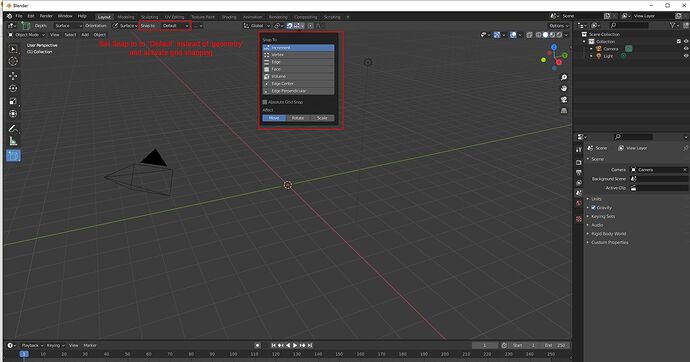Toggle camera view icon in viewport
The image size is (690, 362).
[x=564, y=99]
